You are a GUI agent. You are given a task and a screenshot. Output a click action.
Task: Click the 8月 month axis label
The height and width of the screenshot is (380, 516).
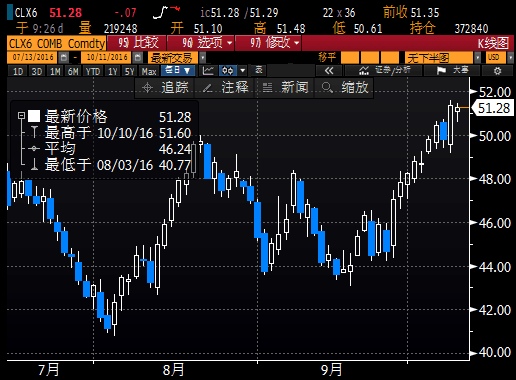pos(173,370)
